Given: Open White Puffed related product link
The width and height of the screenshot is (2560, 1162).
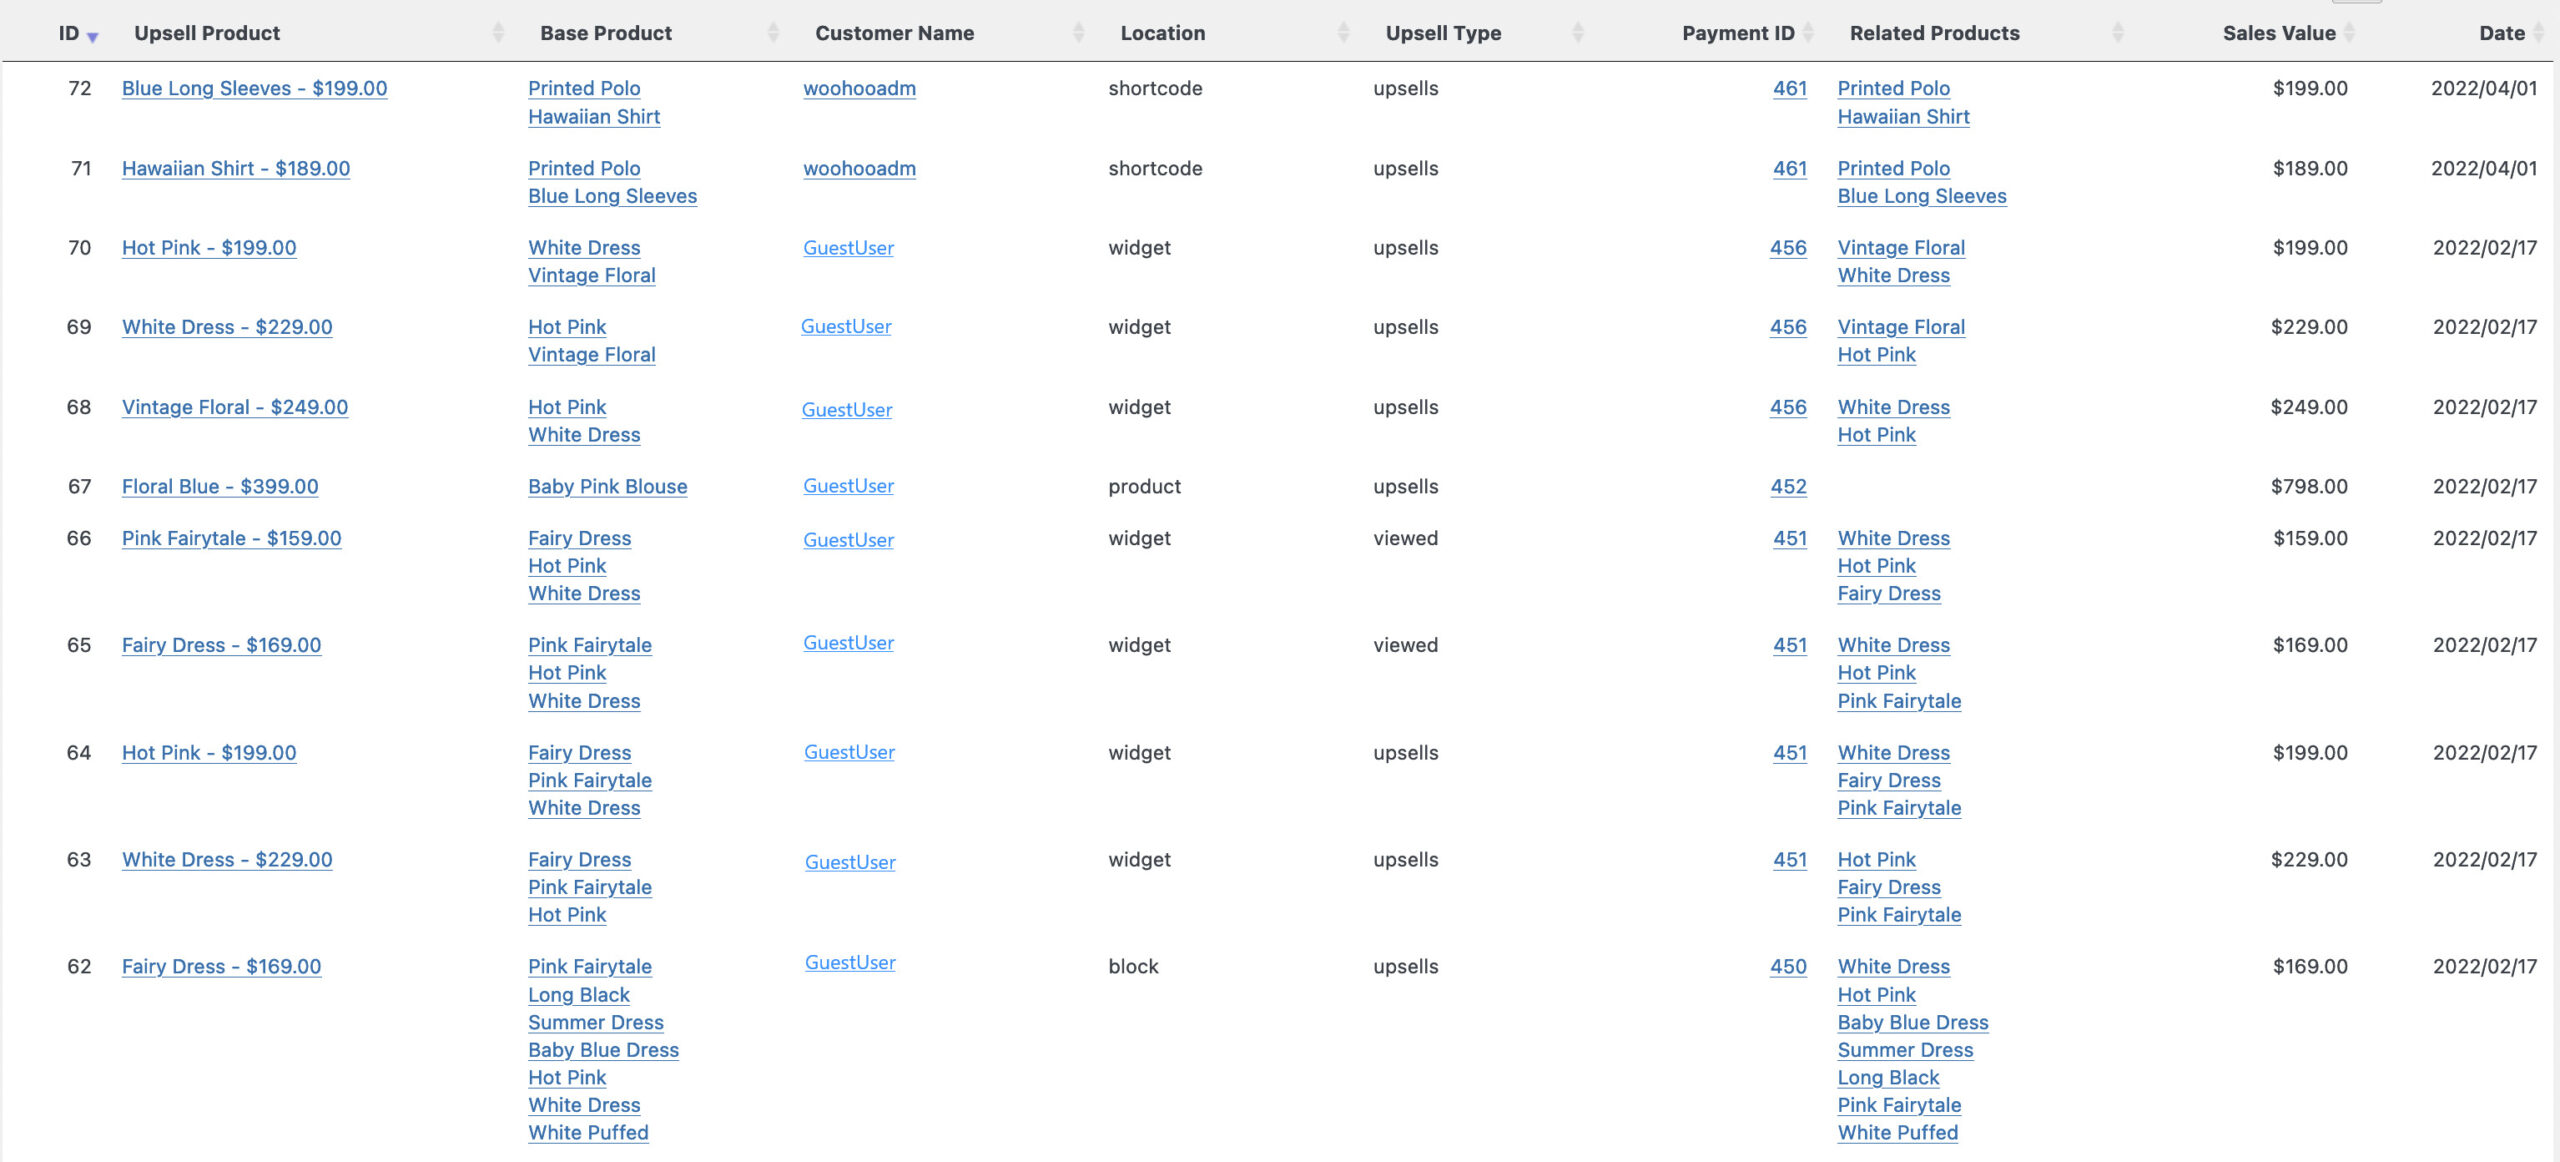Looking at the screenshot, I should 1898,1132.
